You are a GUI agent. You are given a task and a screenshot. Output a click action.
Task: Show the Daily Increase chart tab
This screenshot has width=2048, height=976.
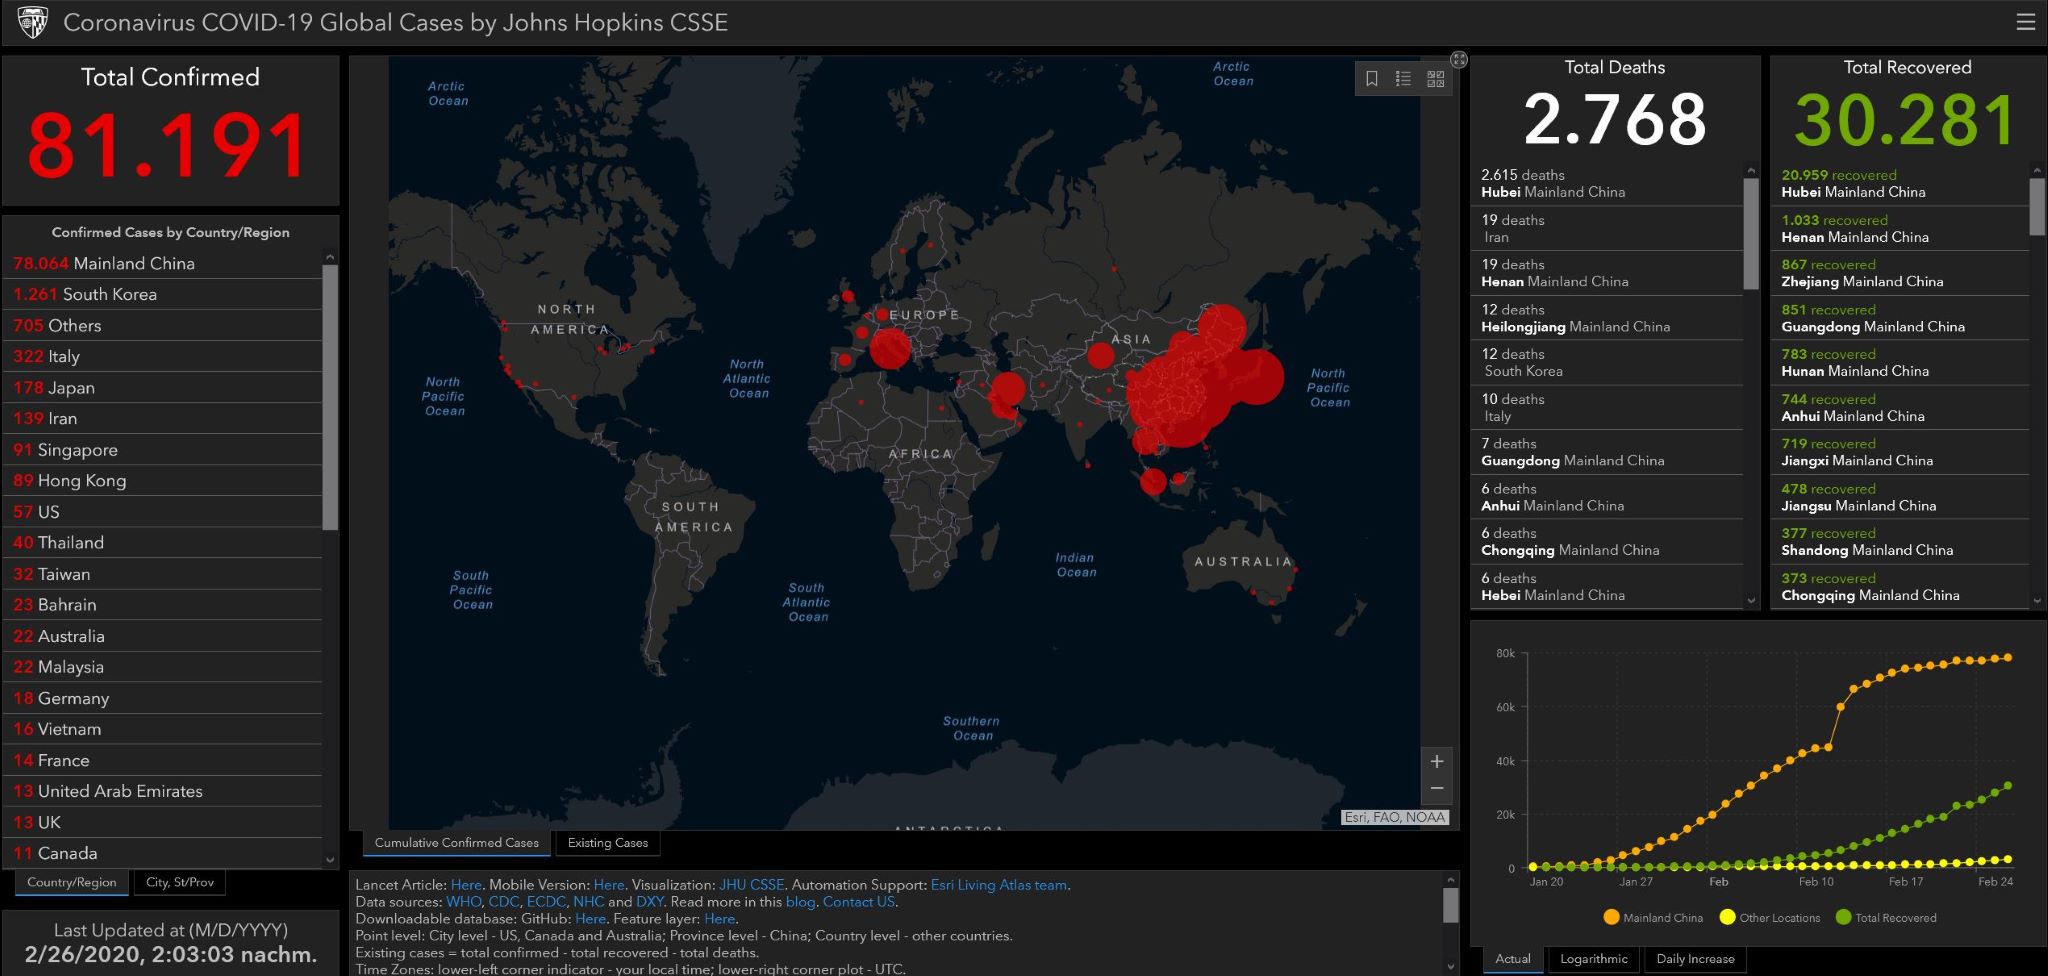[x=1696, y=959]
